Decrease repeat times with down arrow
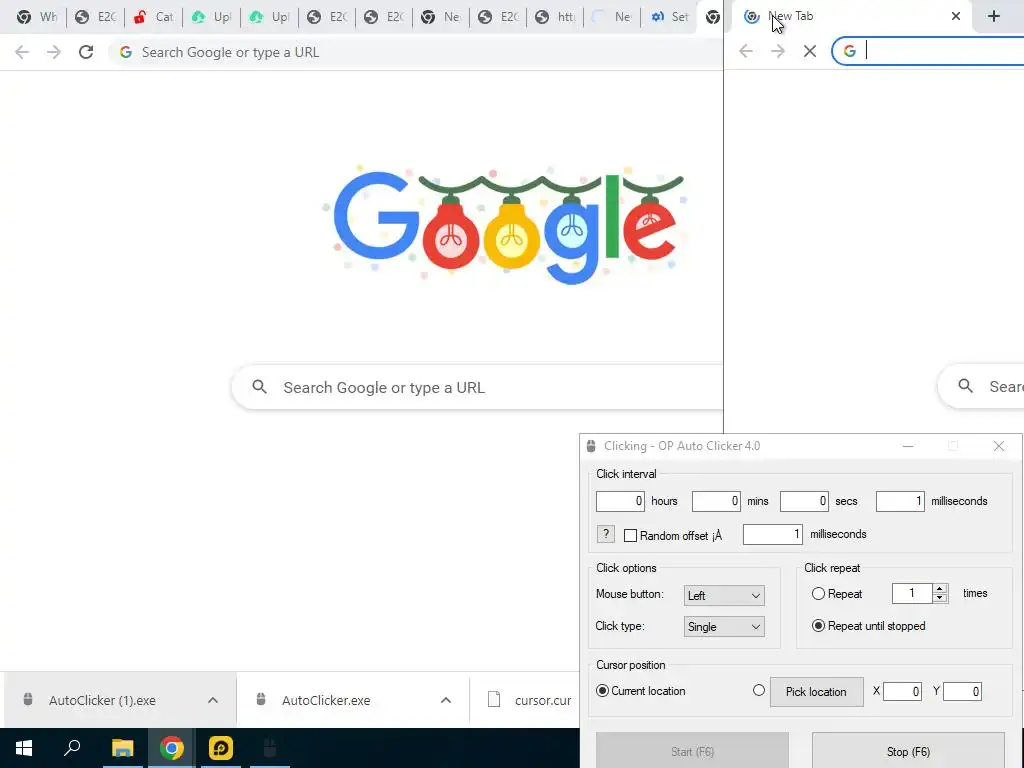 pos(940,598)
